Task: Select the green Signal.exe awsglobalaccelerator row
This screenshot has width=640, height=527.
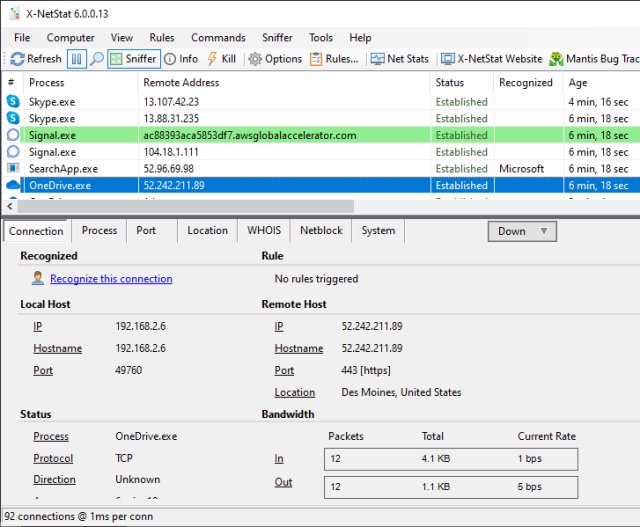Action: coord(250,135)
